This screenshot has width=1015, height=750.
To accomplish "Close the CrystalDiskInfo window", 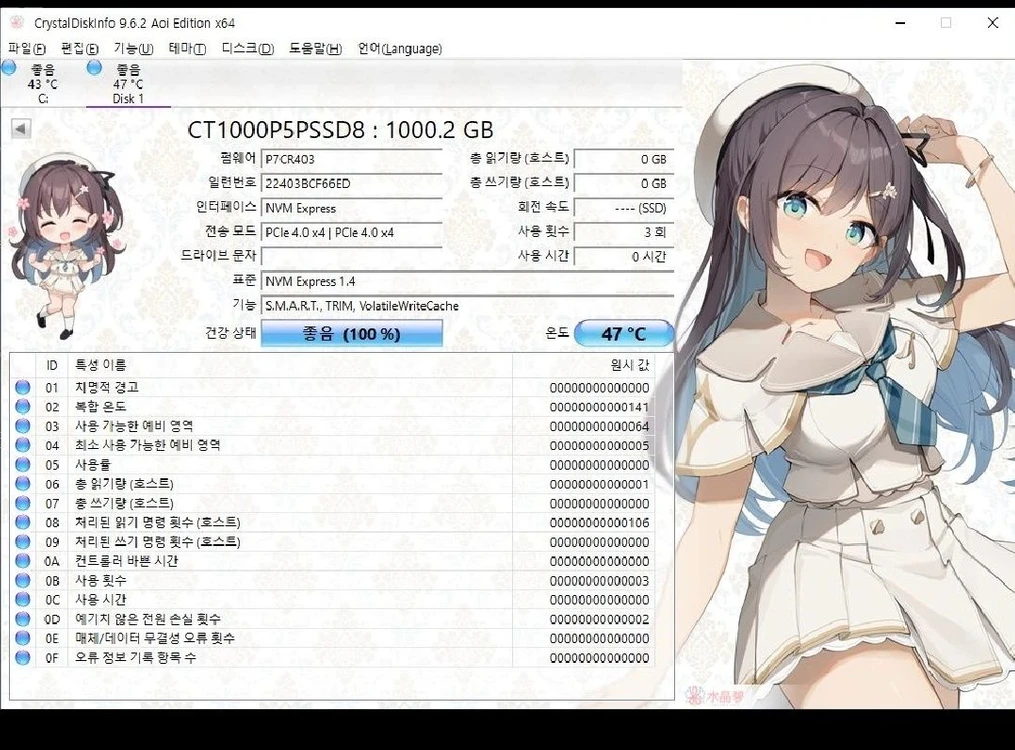I will [x=992, y=23].
